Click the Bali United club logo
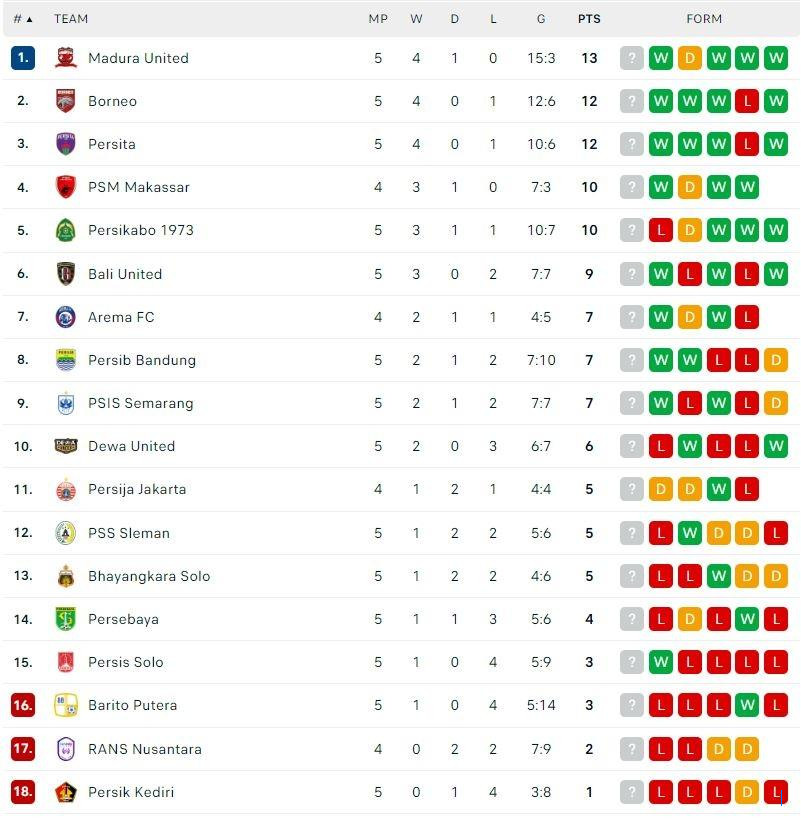Image resolution: width=801 pixels, height=825 pixels. [65, 273]
